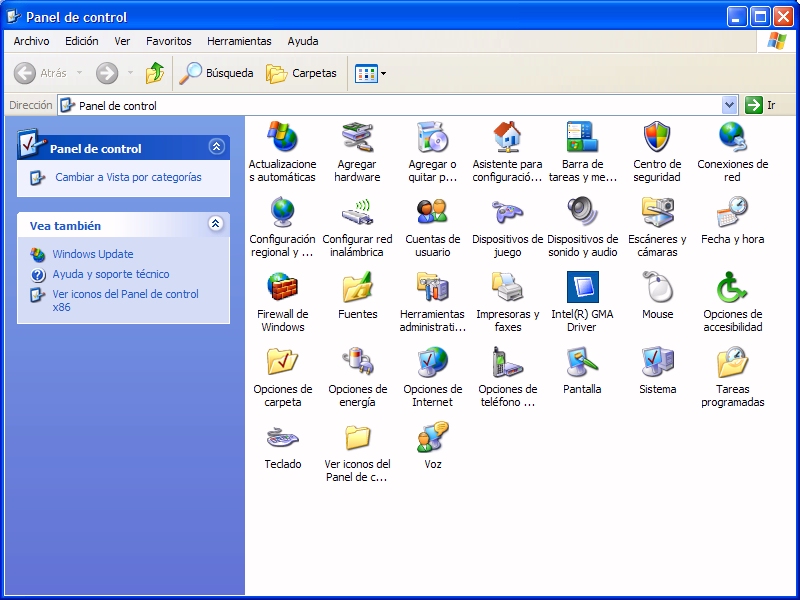This screenshot has width=800, height=600.
Task: Open the Vistas dropdown button
Action: [x=370, y=73]
